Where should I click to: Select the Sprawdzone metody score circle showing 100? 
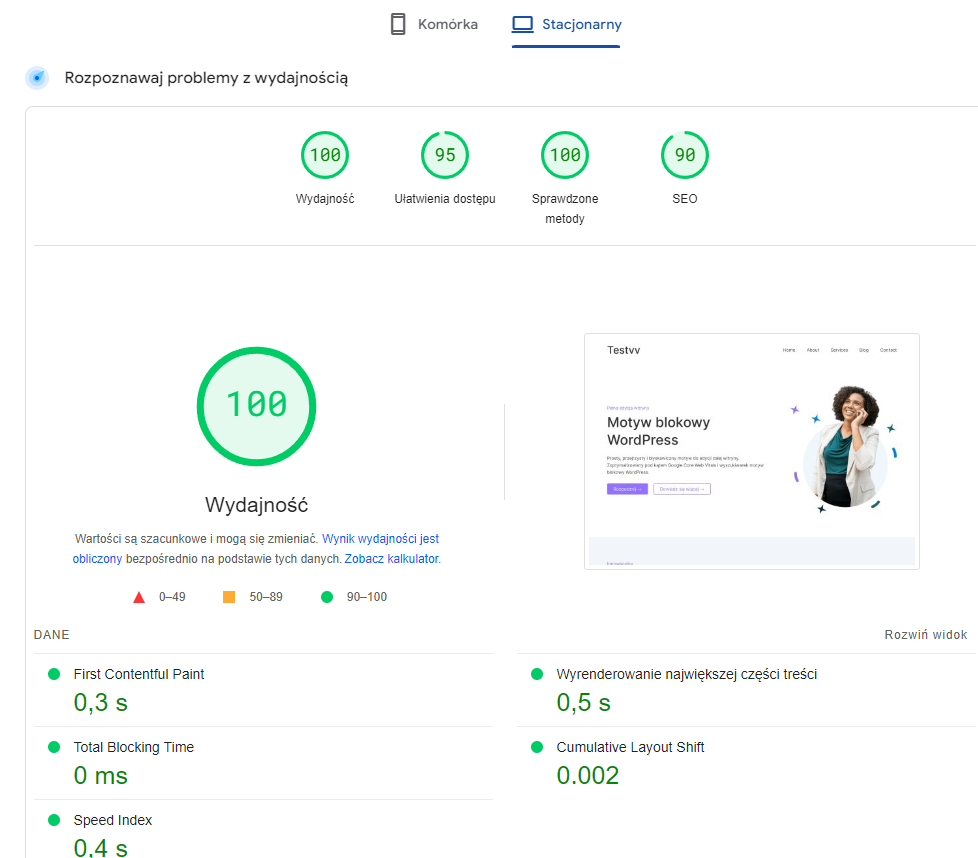click(x=564, y=154)
